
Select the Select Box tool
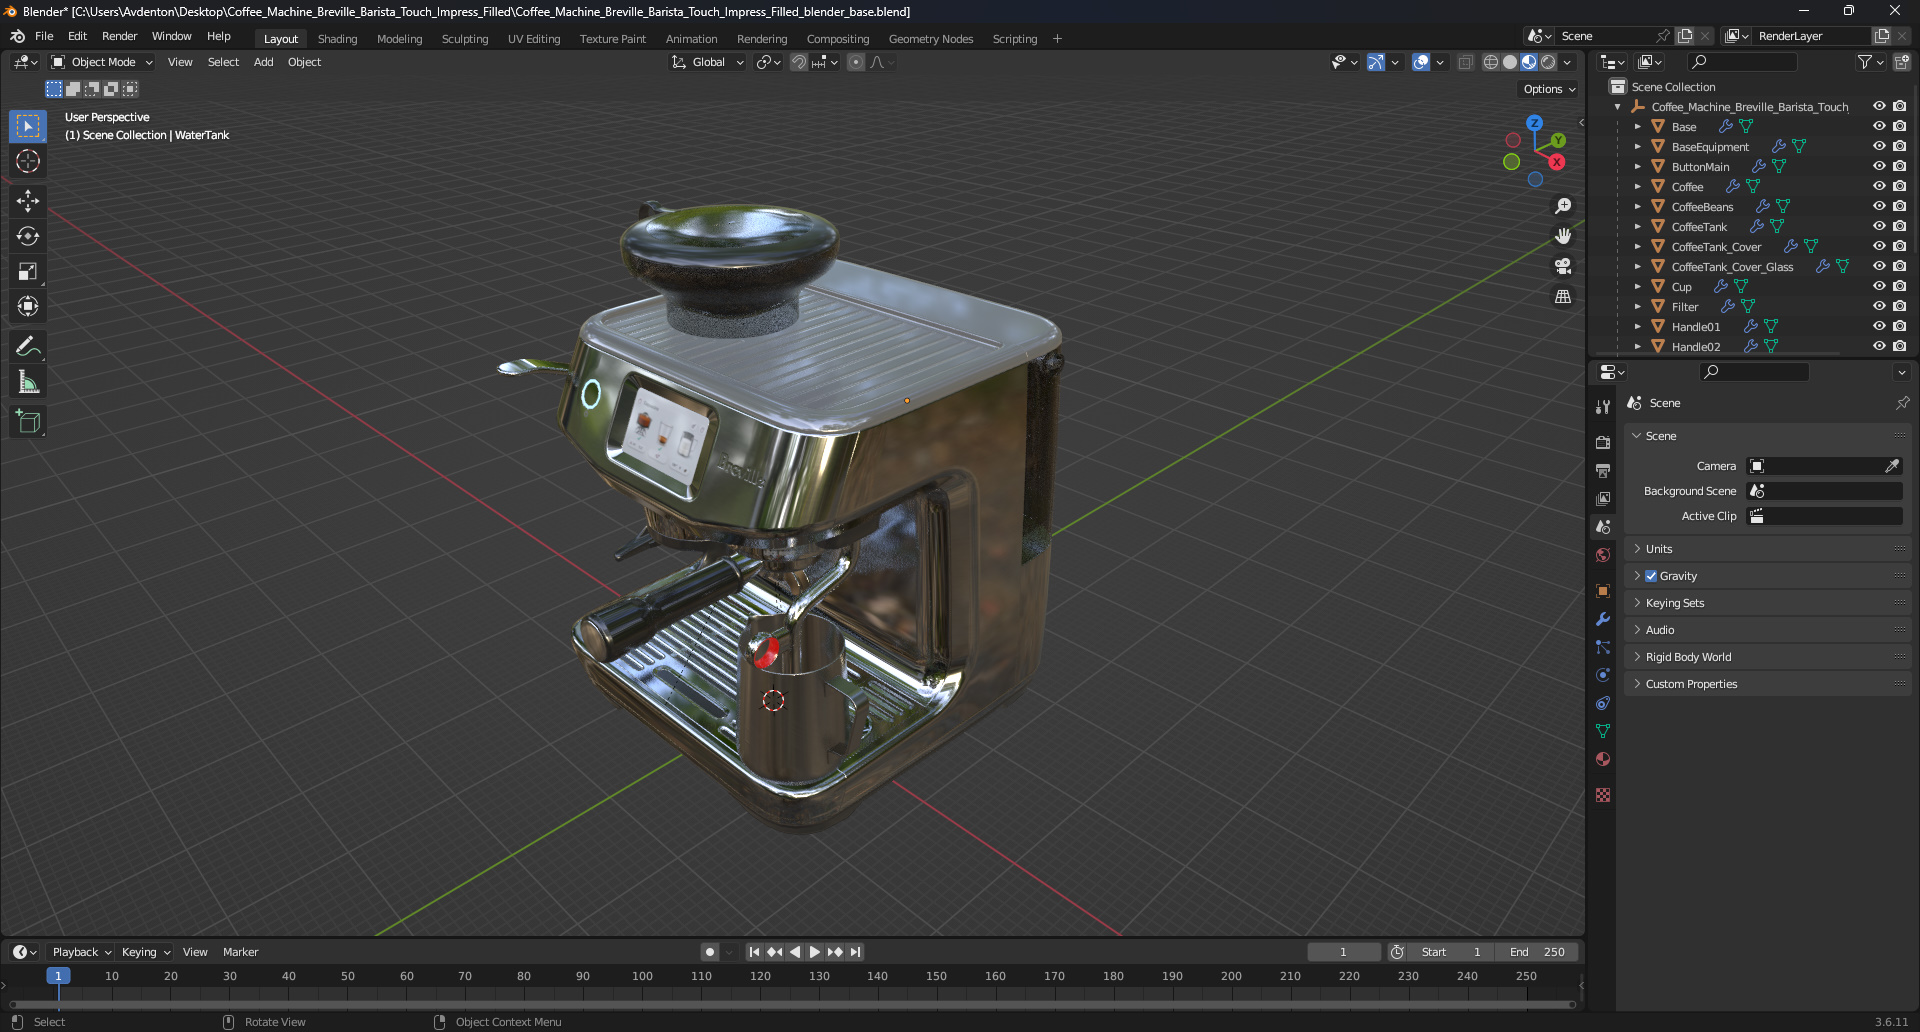tap(28, 126)
